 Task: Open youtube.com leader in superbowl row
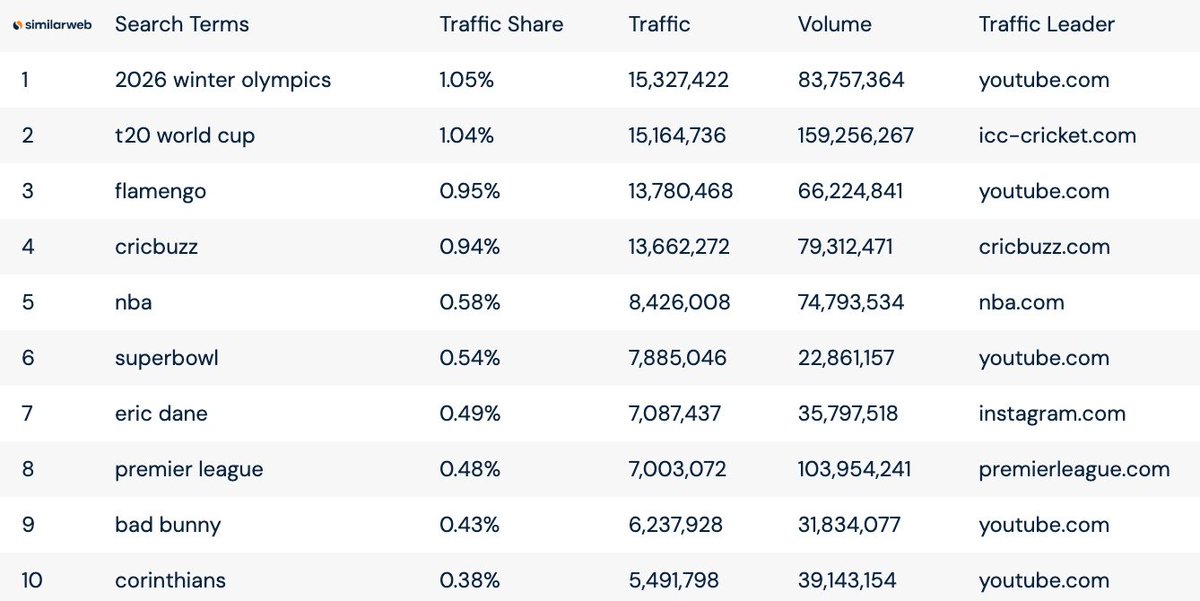click(x=1044, y=358)
